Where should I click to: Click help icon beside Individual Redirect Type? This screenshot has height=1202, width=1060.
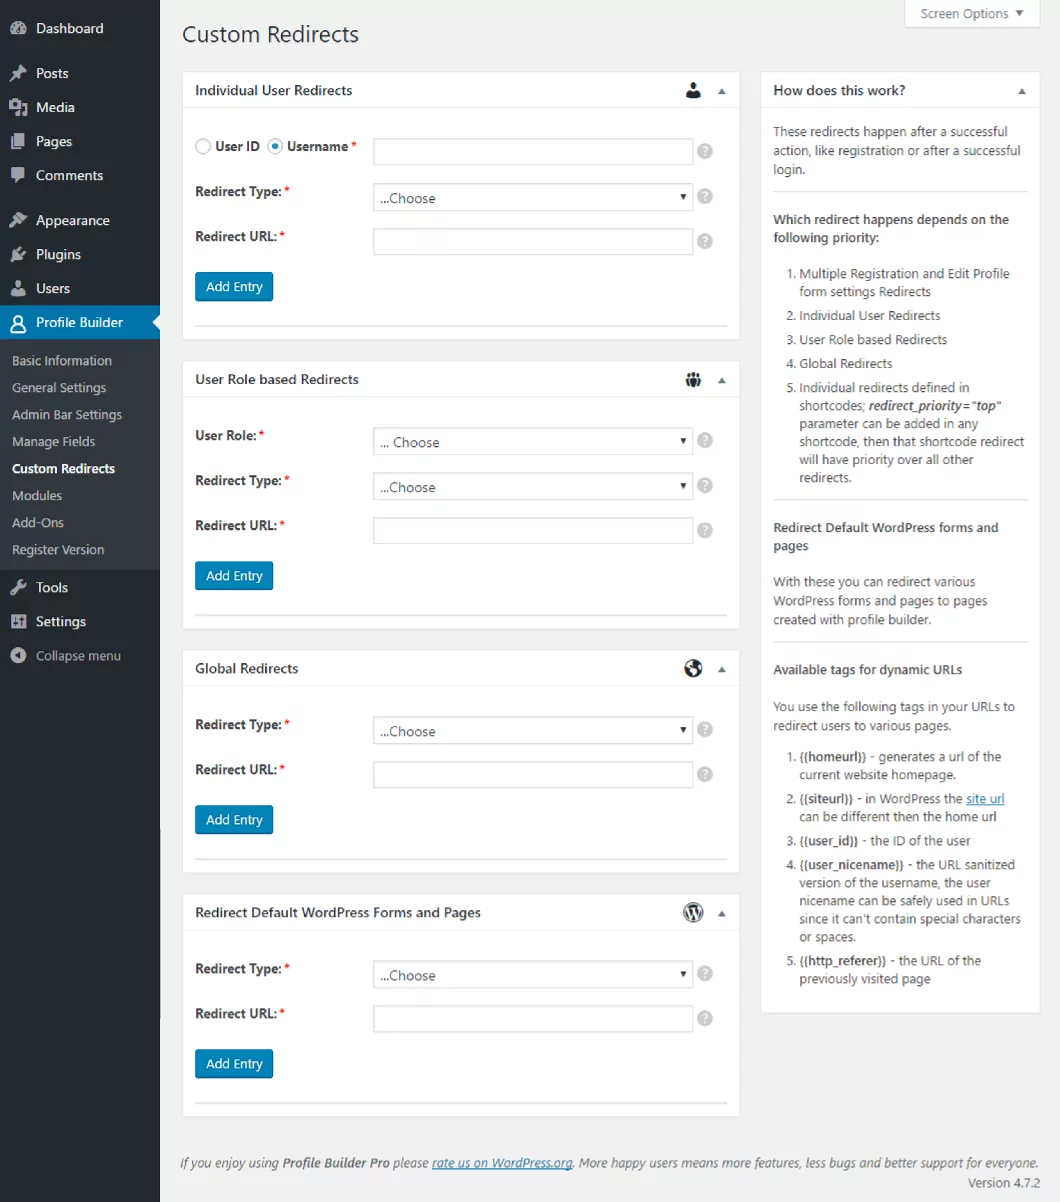(x=705, y=196)
